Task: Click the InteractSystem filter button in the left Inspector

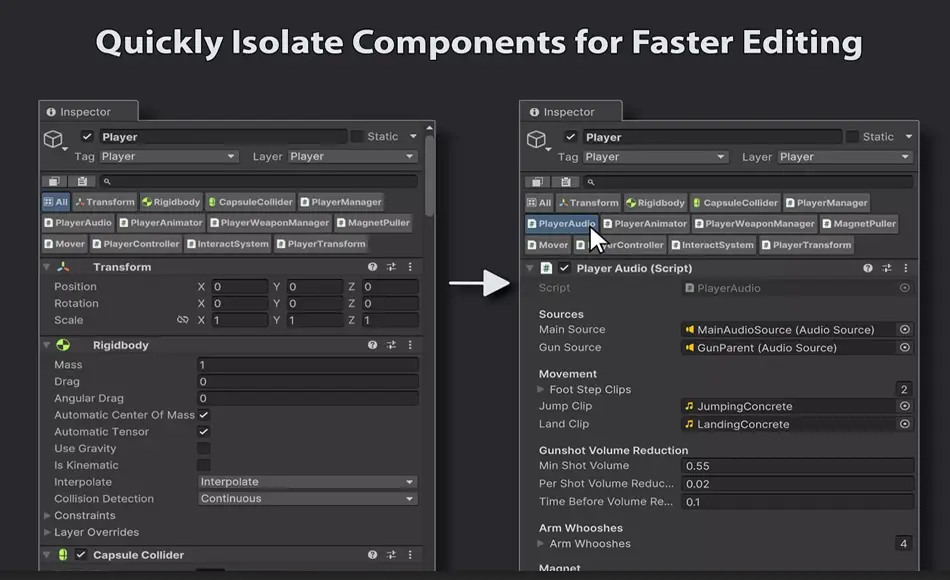Action: (228, 244)
